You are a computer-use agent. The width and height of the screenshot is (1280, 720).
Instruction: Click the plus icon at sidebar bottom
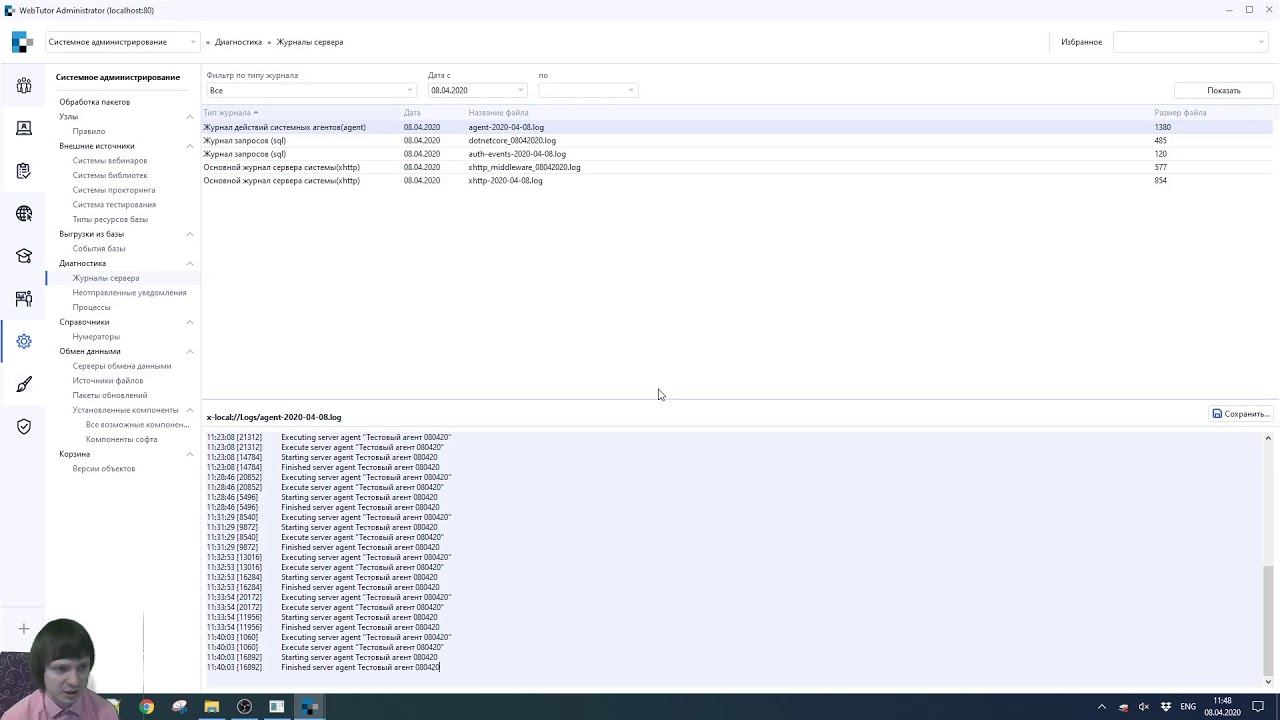tap(24, 629)
